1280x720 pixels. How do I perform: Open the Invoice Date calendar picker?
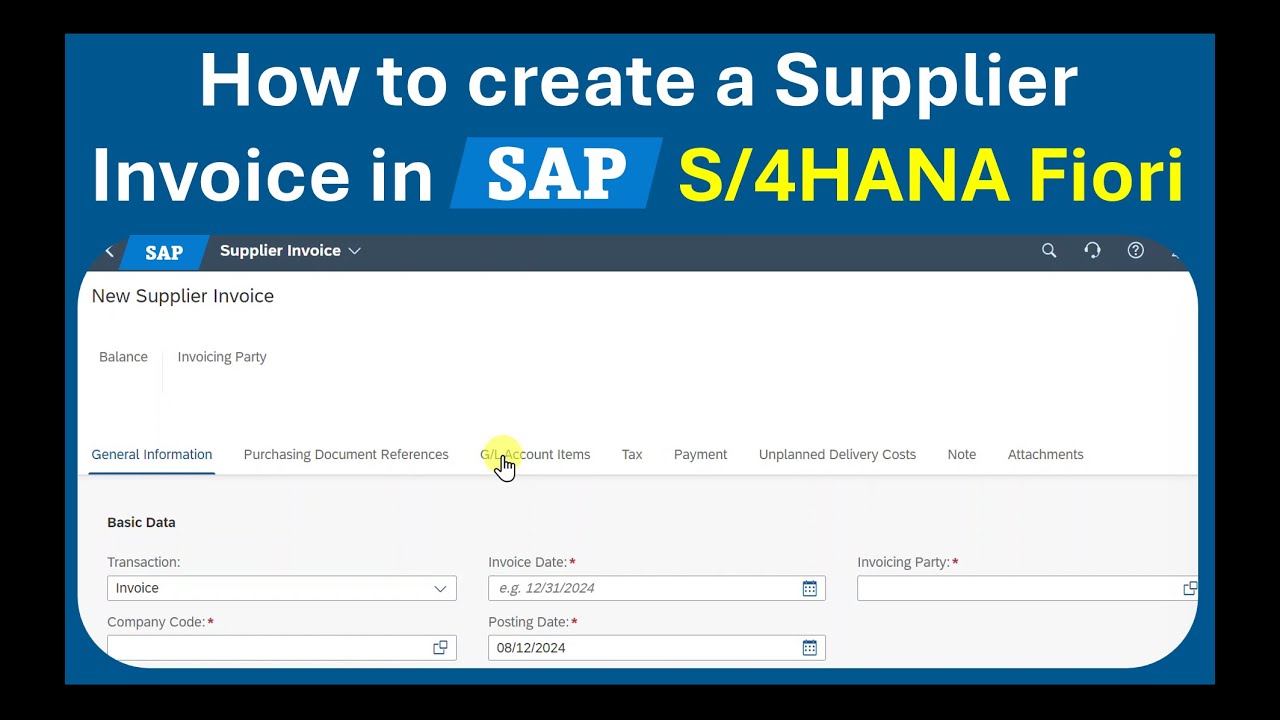tap(810, 588)
